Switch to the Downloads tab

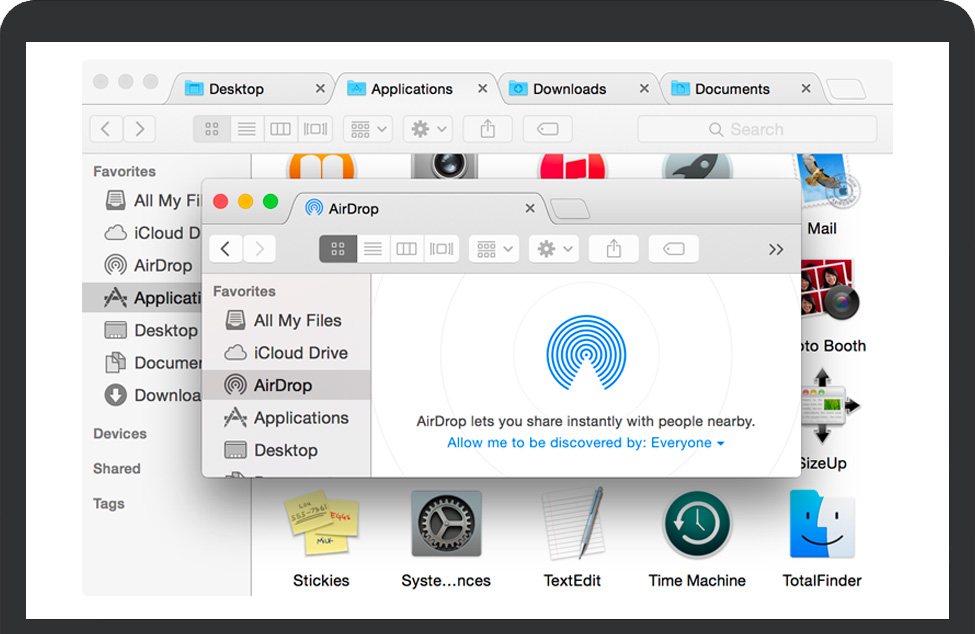coord(569,89)
